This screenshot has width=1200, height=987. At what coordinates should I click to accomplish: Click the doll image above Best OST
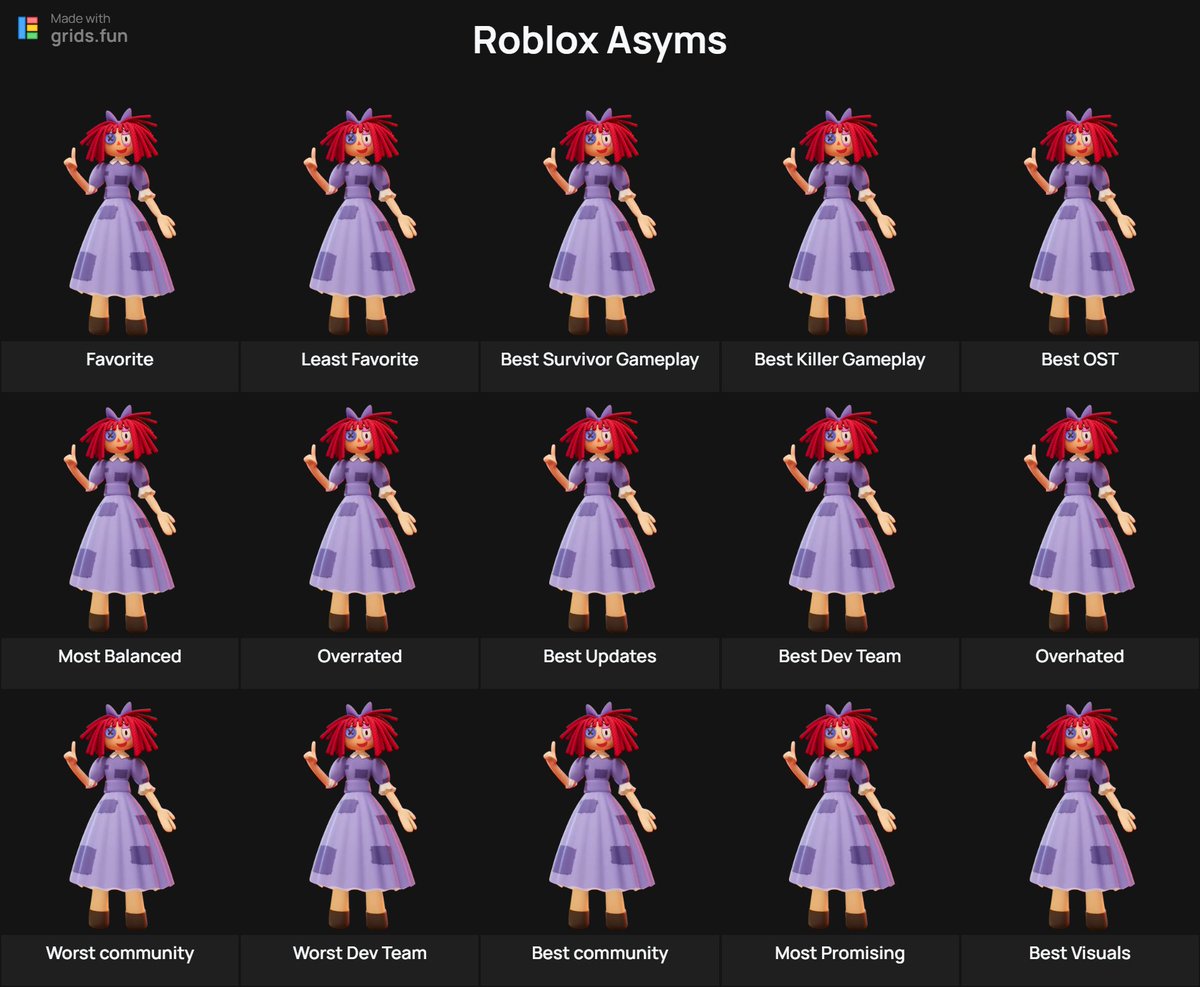tap(1080, 222)
